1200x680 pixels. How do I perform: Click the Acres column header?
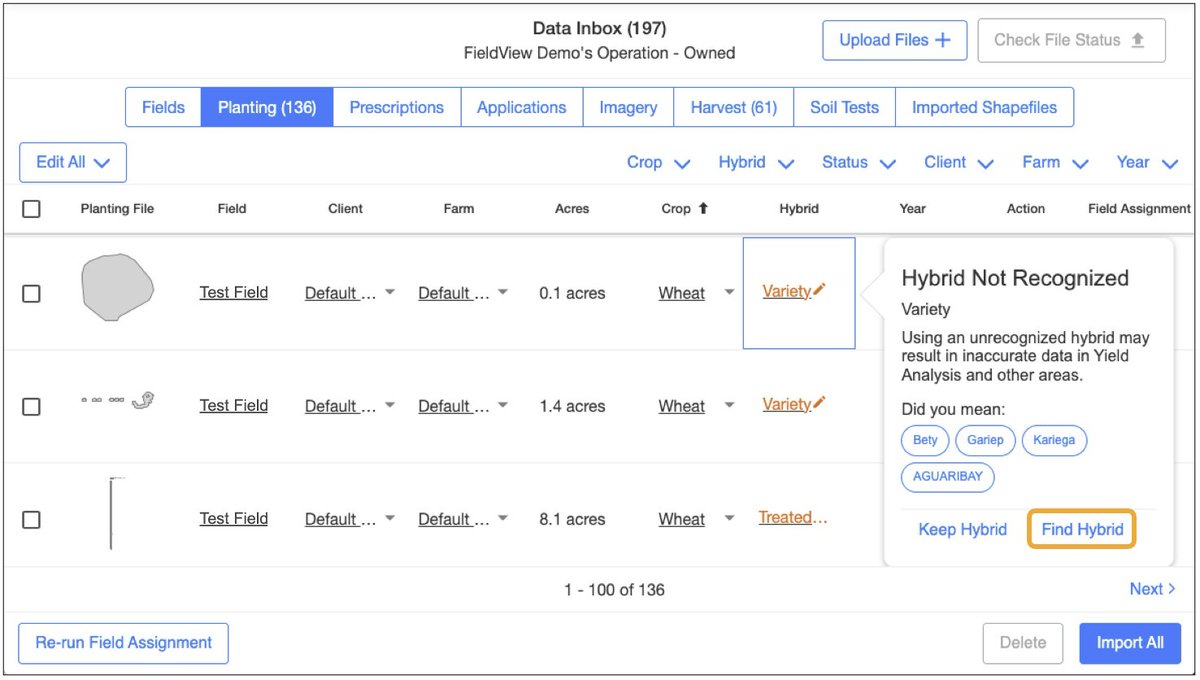coord(572,208)
